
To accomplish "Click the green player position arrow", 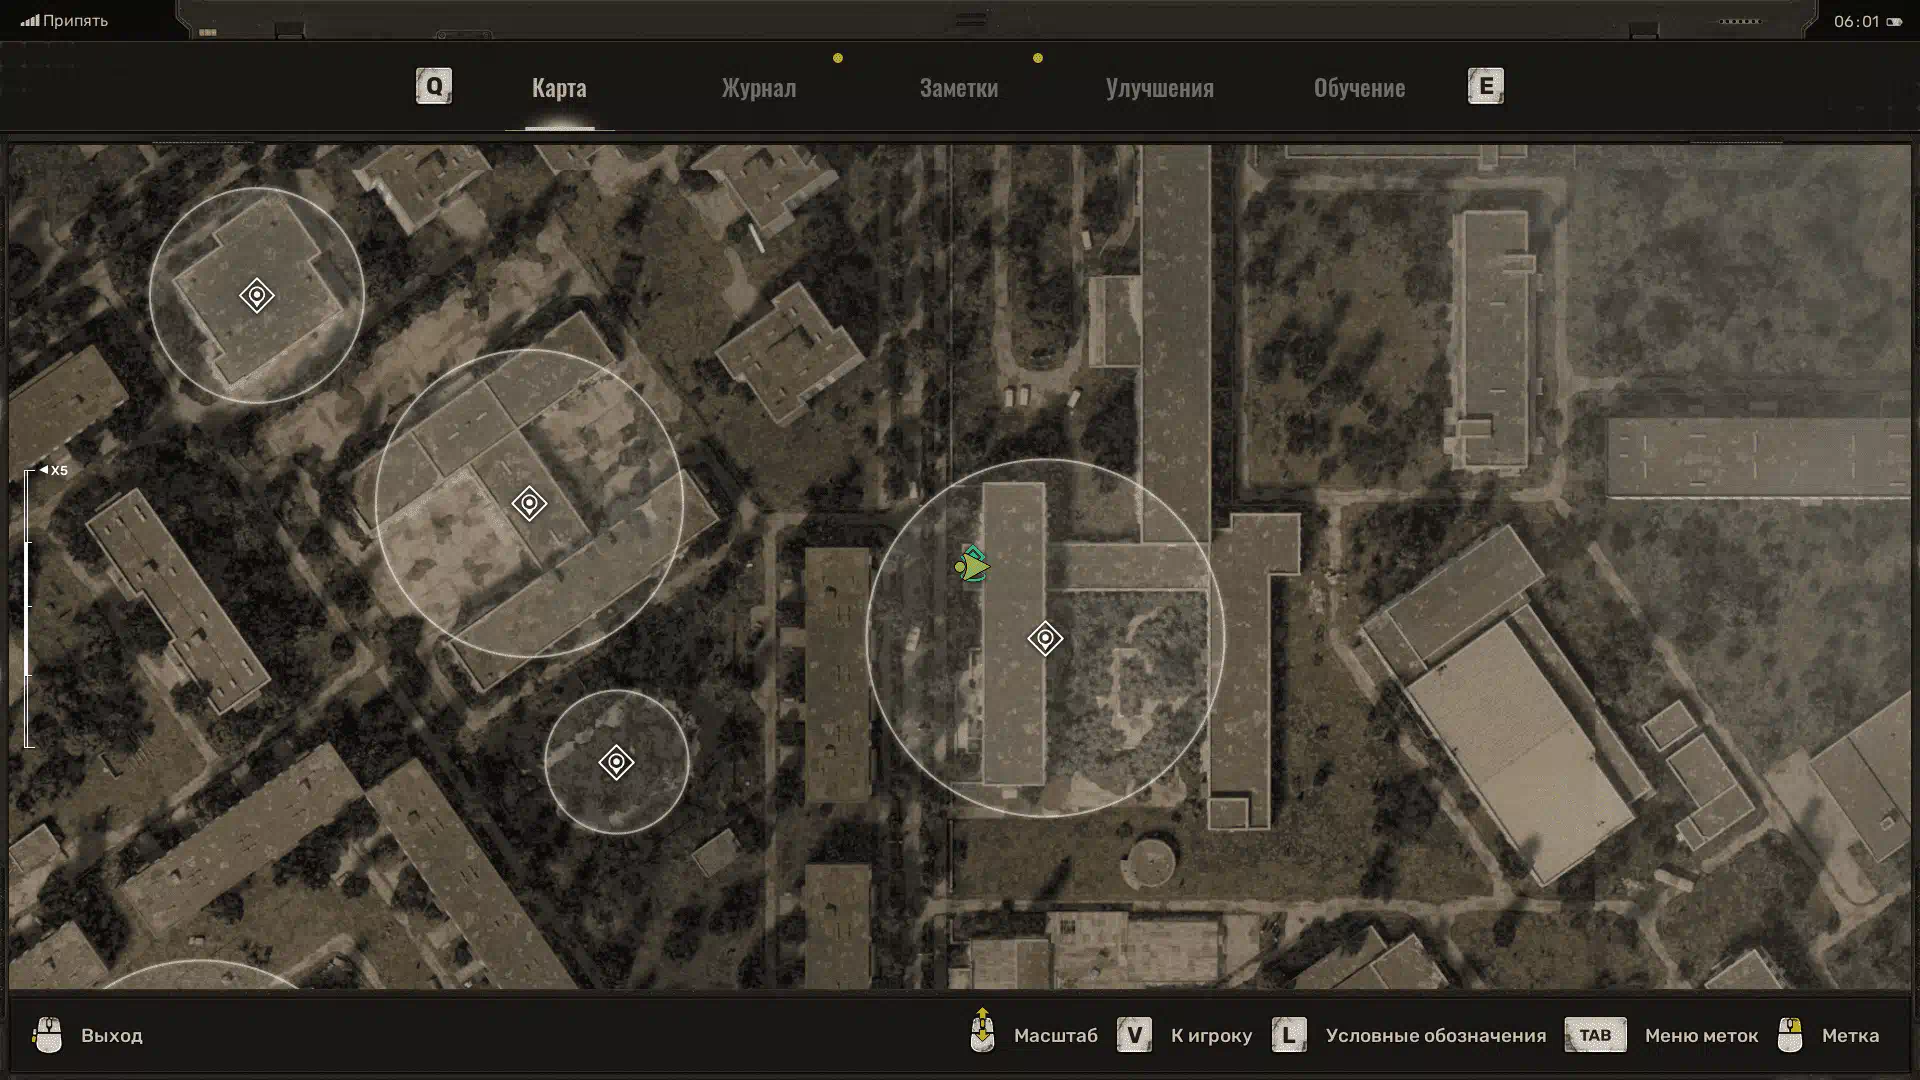I will tap(972, 567).
